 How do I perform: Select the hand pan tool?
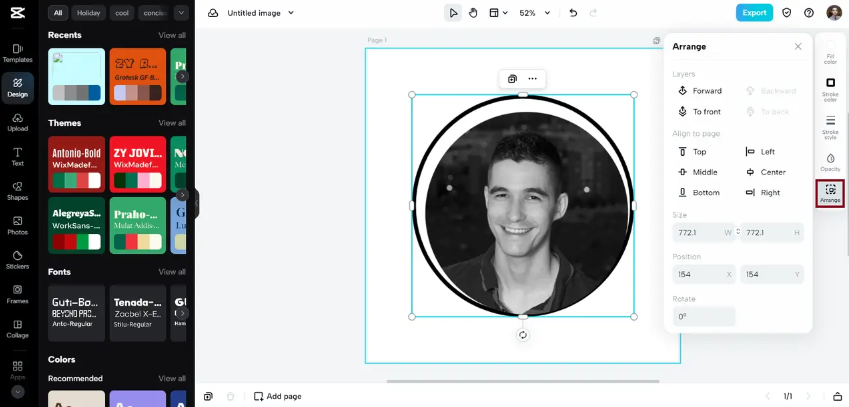tap(473, 13)
